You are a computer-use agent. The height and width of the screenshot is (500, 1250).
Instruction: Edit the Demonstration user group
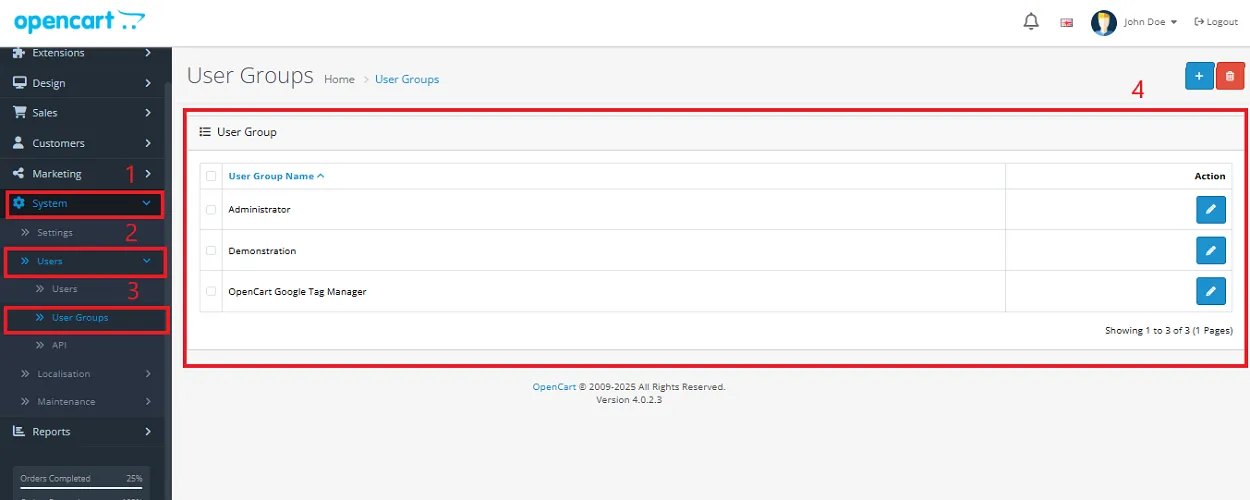(x=1210, y=250)
